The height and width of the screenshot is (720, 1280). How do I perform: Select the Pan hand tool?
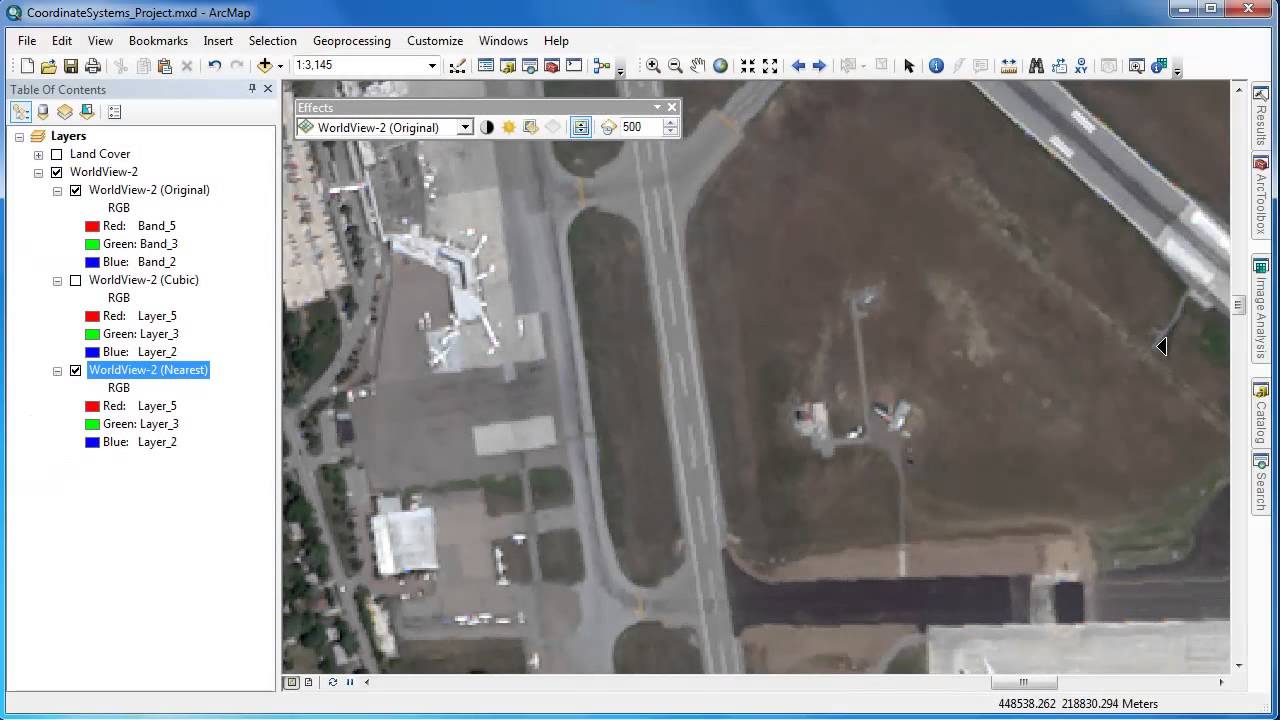[698, 66]
